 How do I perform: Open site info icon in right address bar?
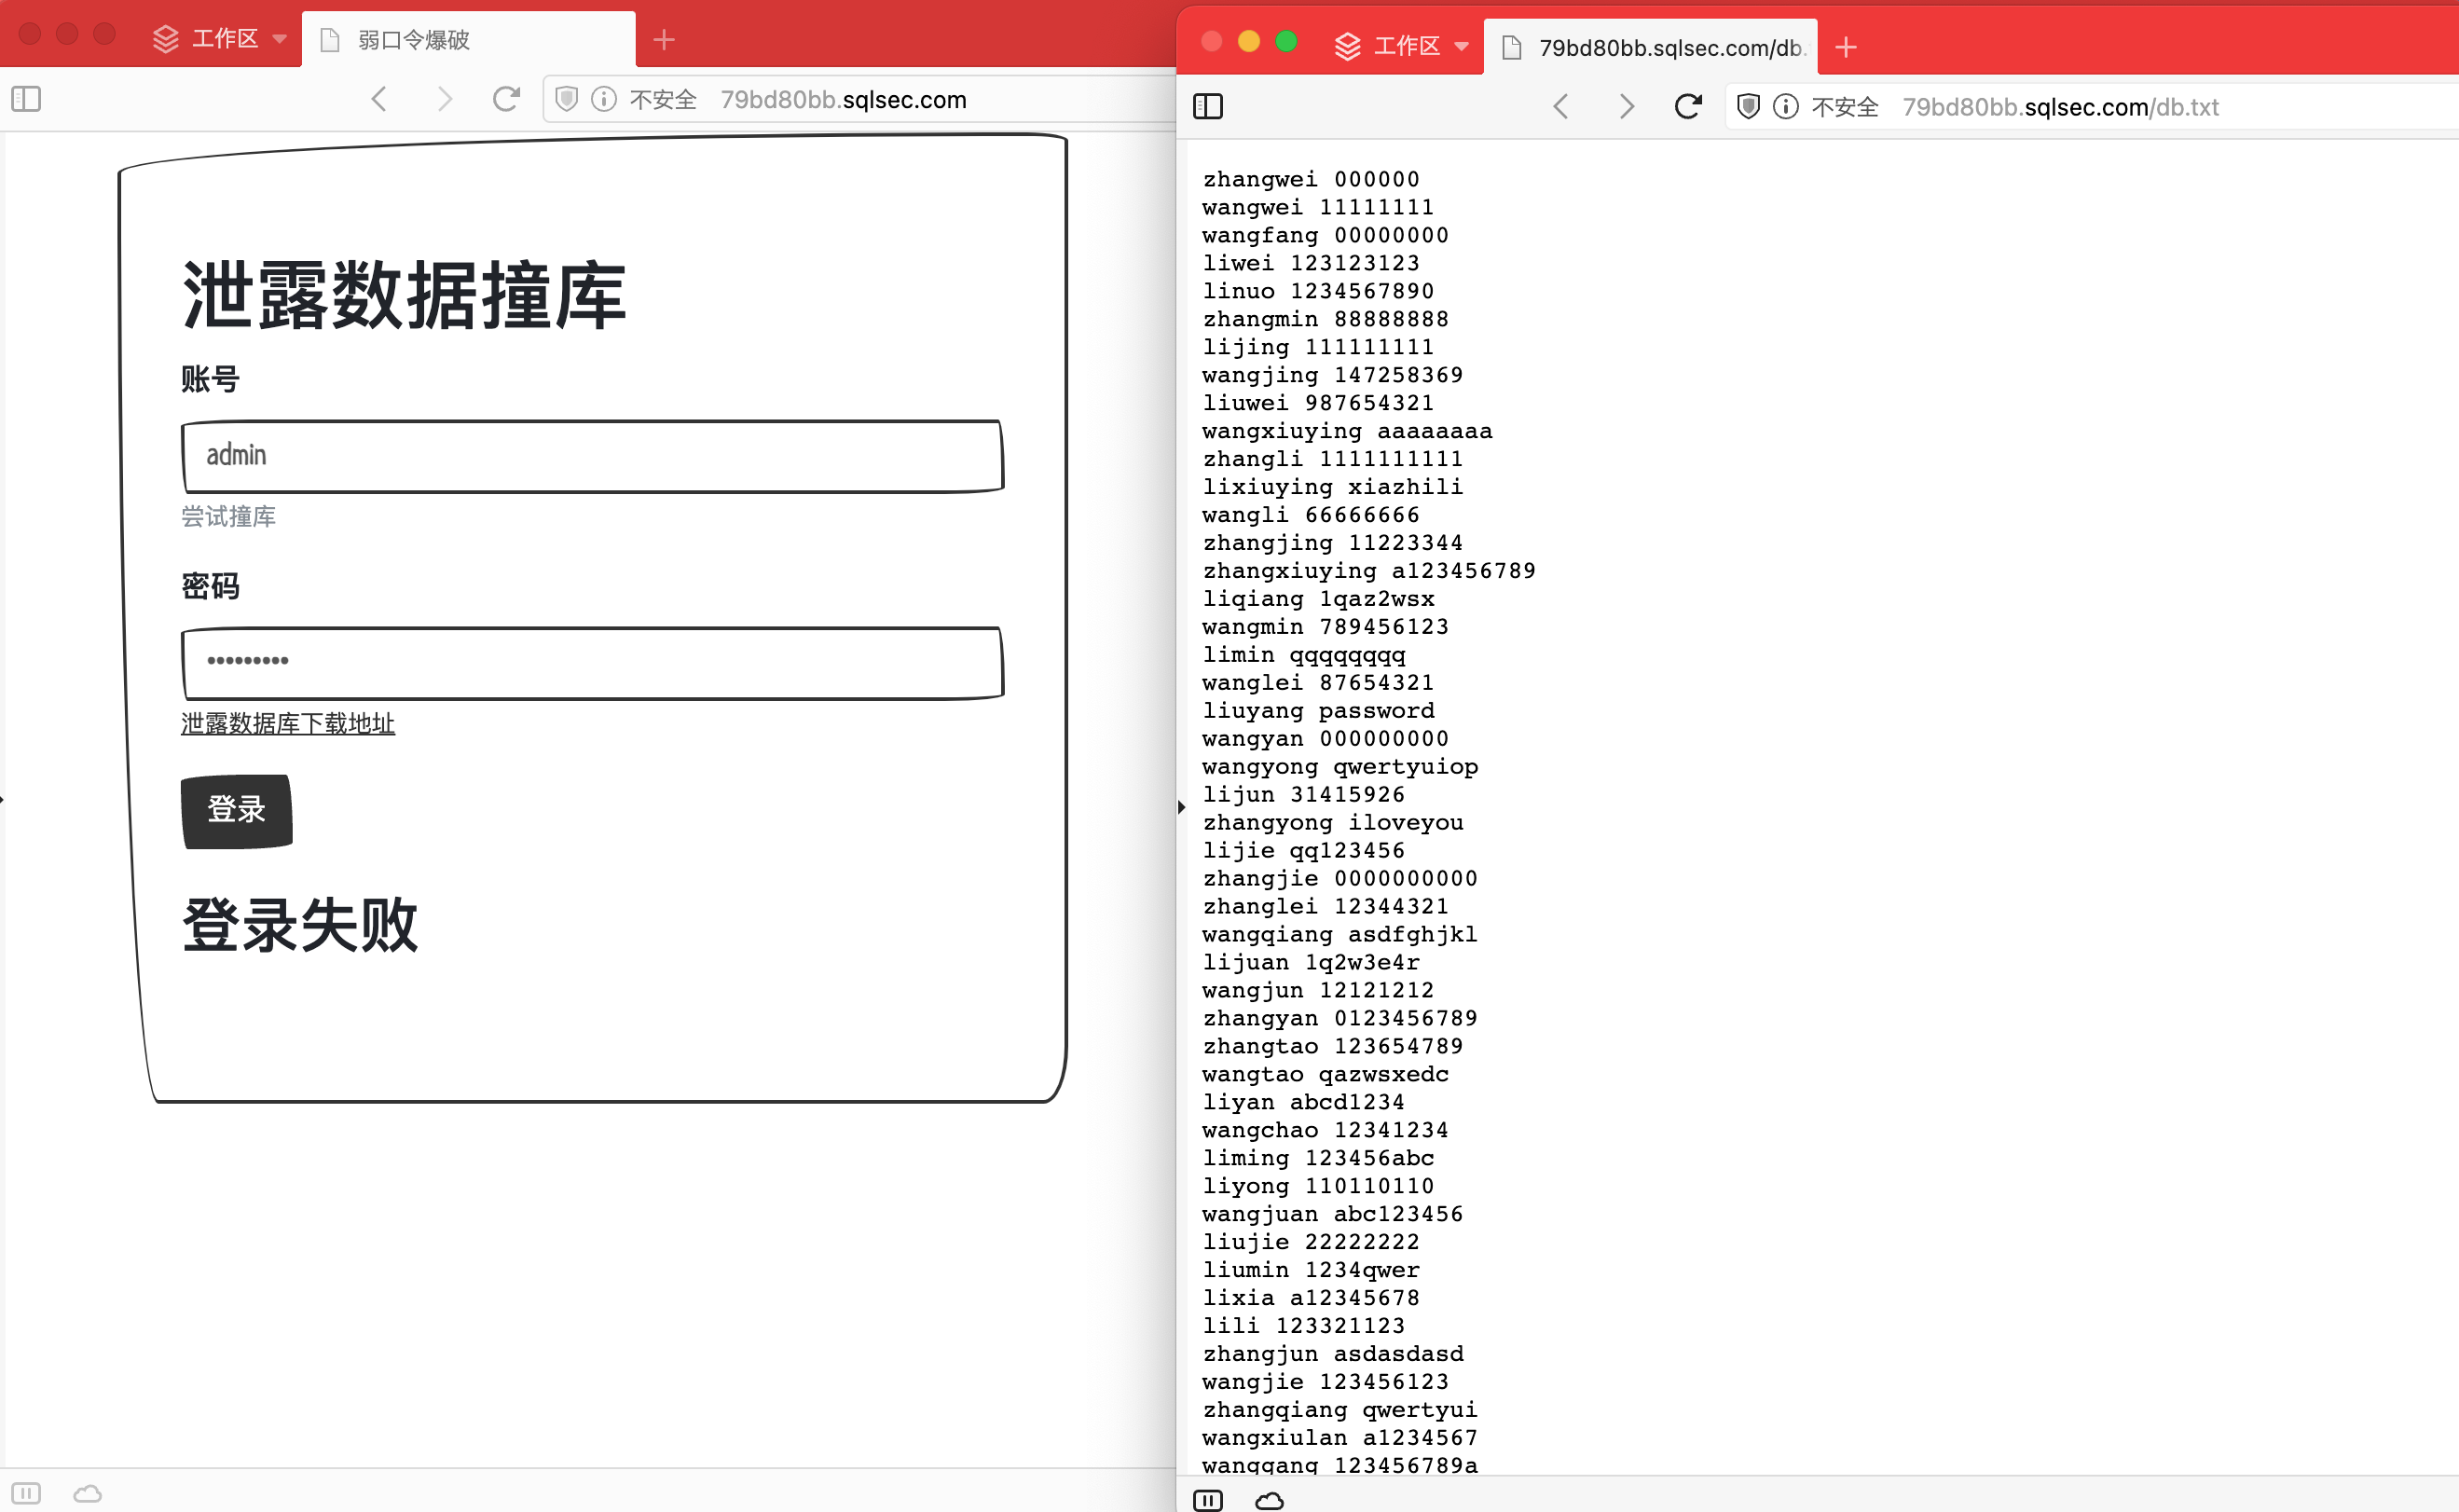(x=1786, y=106)
